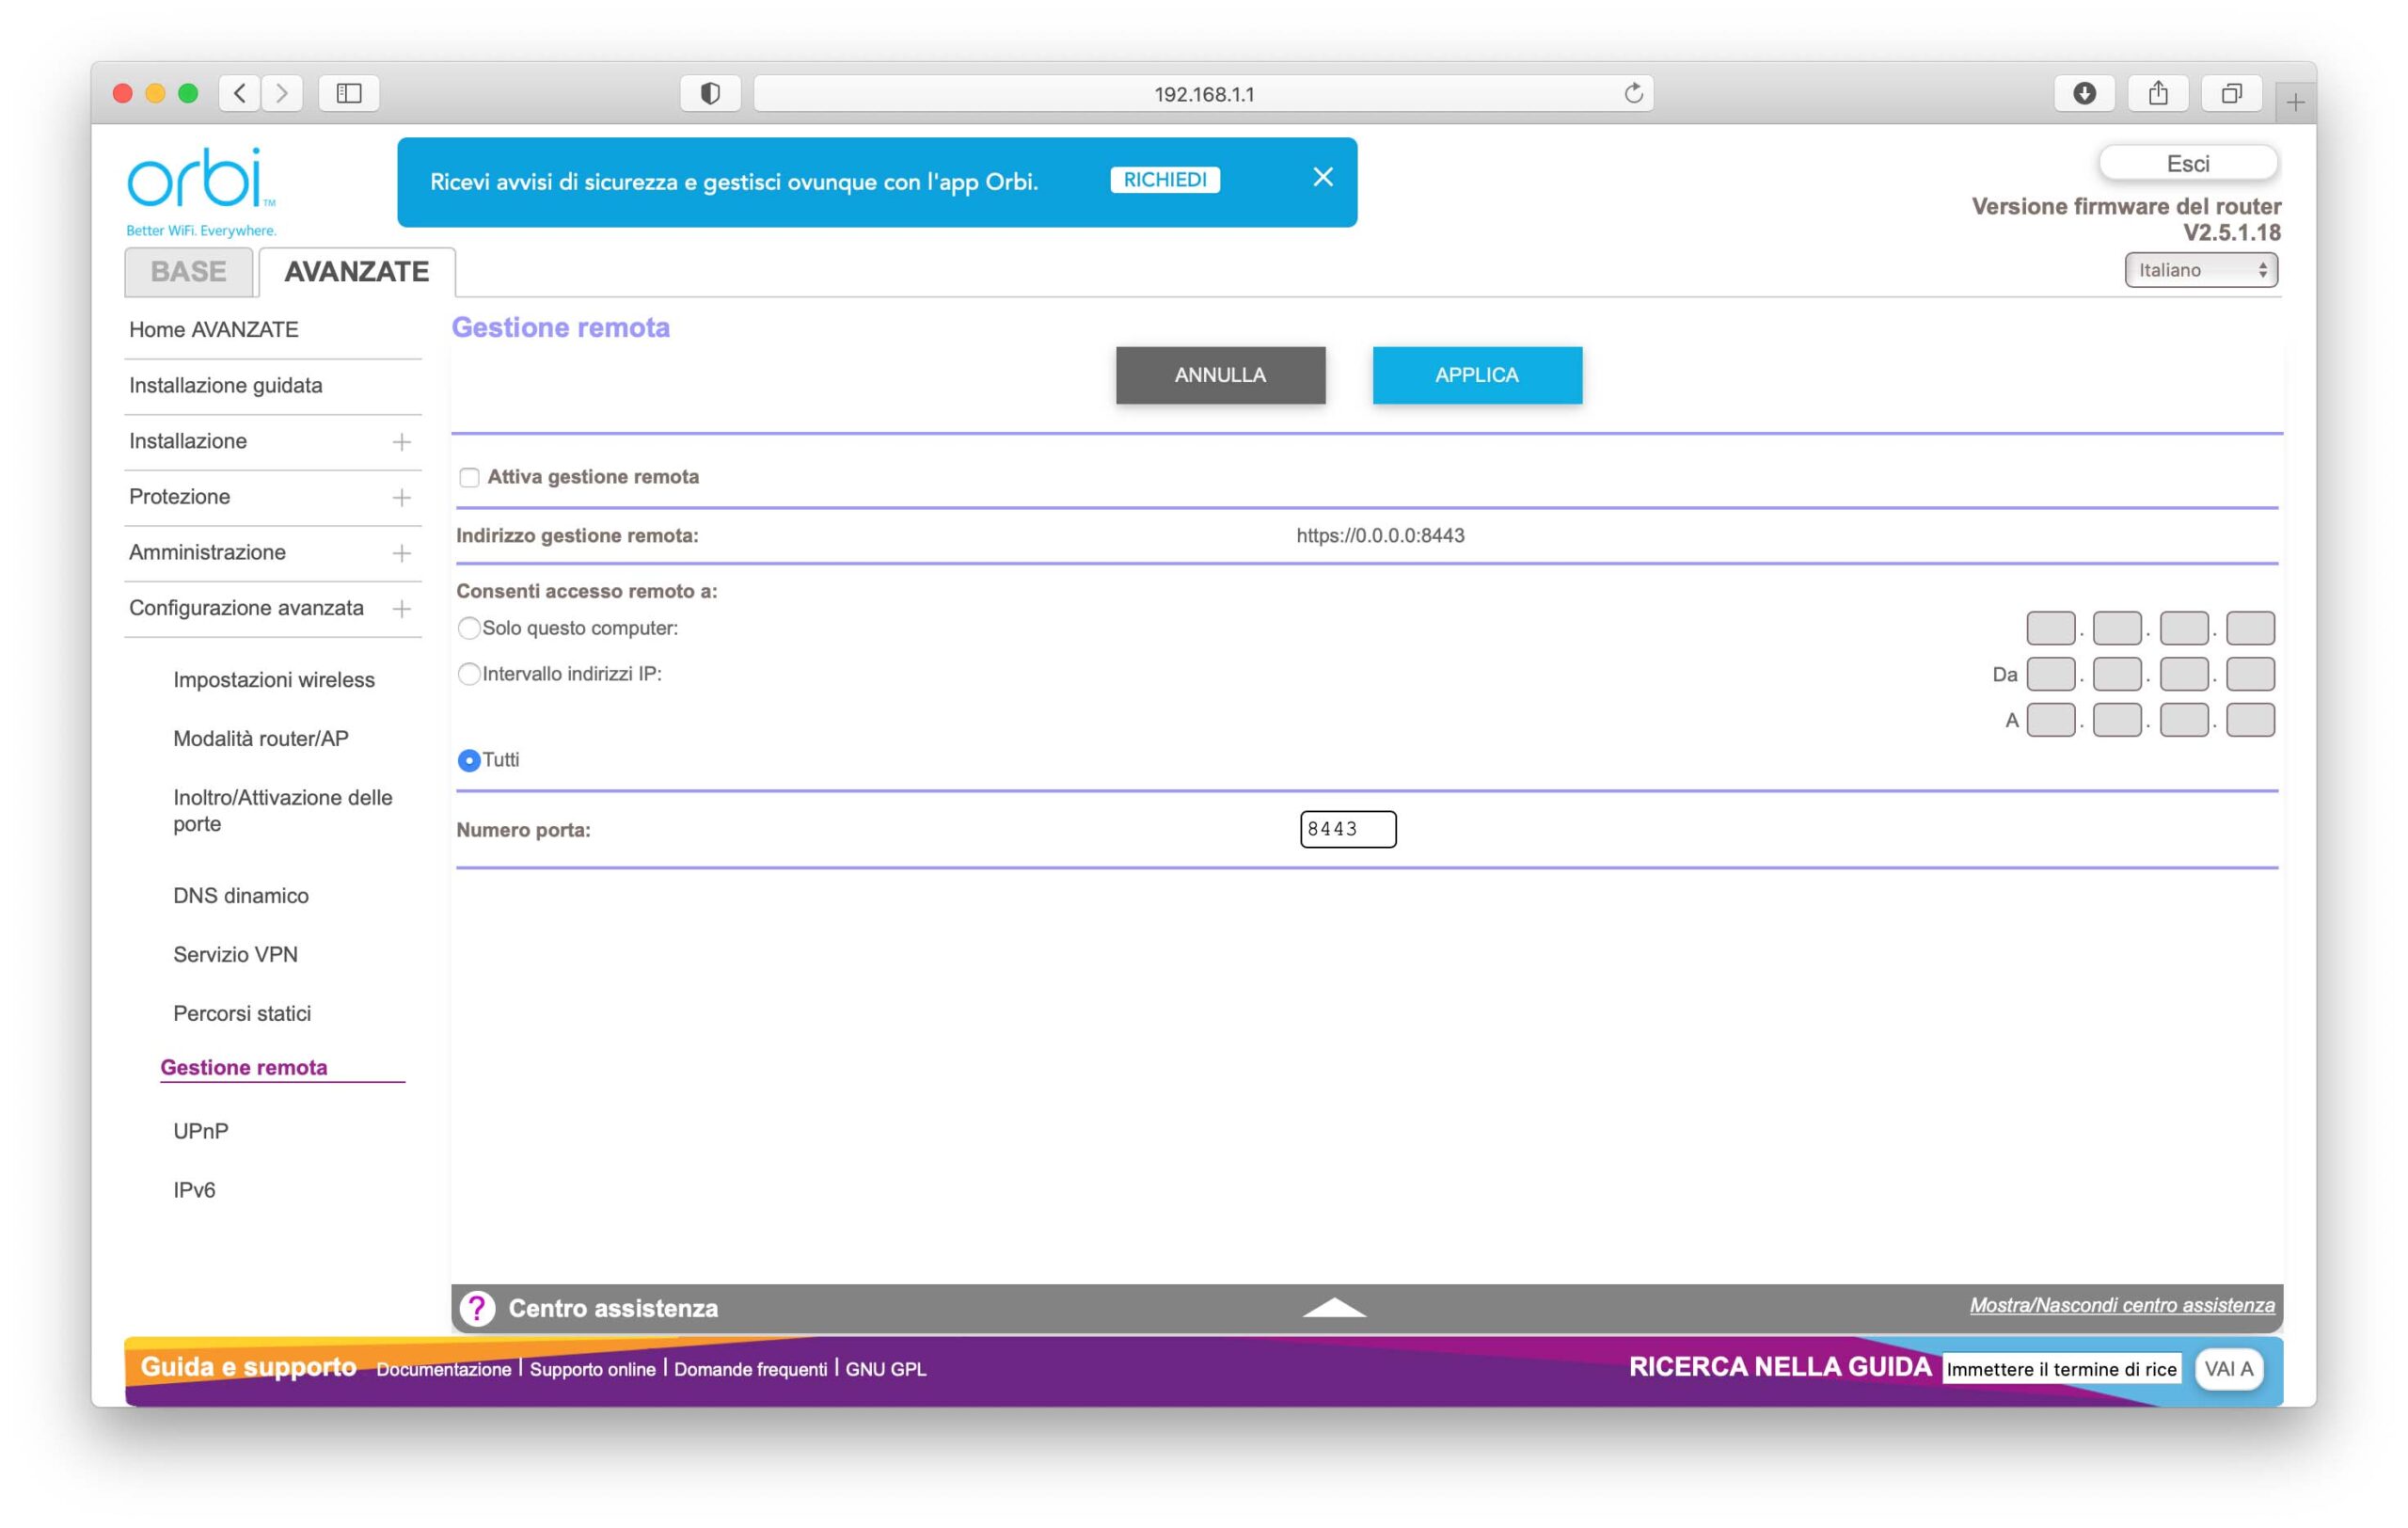Screen dimensions: 2408x1528
Task: Click Mostra/Nascondi centro assistenza link
Action: pyautogui.click(x=2121, y=1305)
